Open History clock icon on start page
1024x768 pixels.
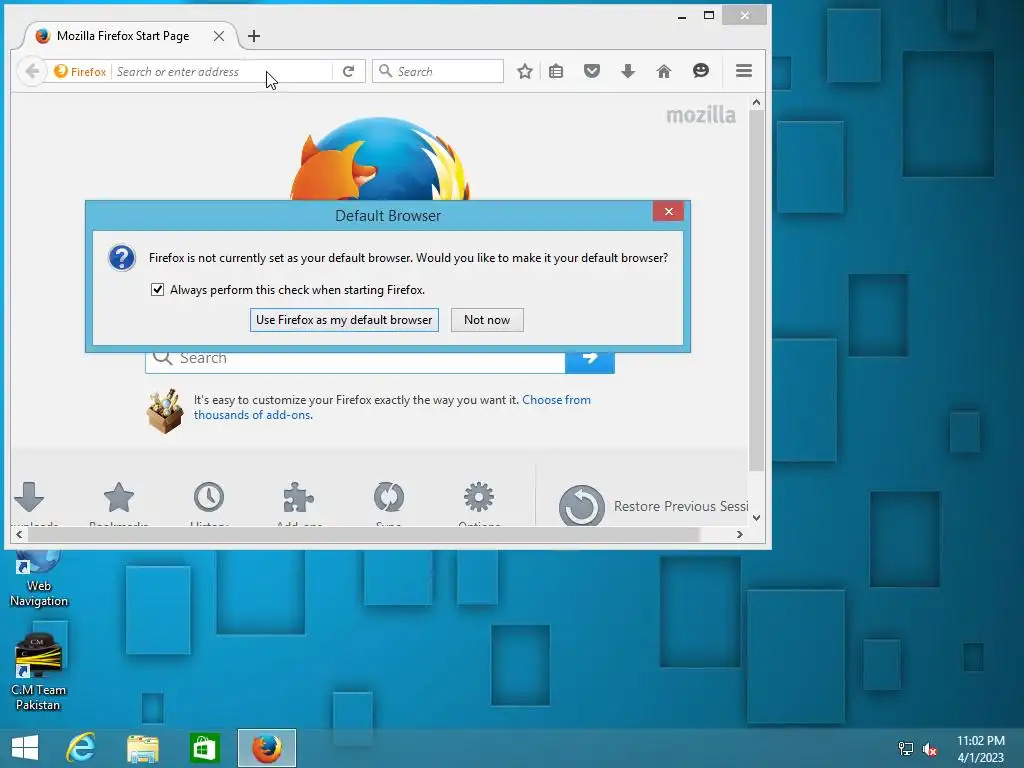click(209, 498)
